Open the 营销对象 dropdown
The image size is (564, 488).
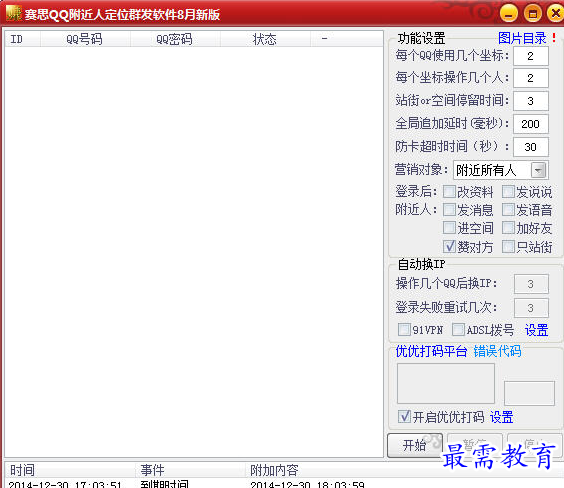tap(538, 170)
